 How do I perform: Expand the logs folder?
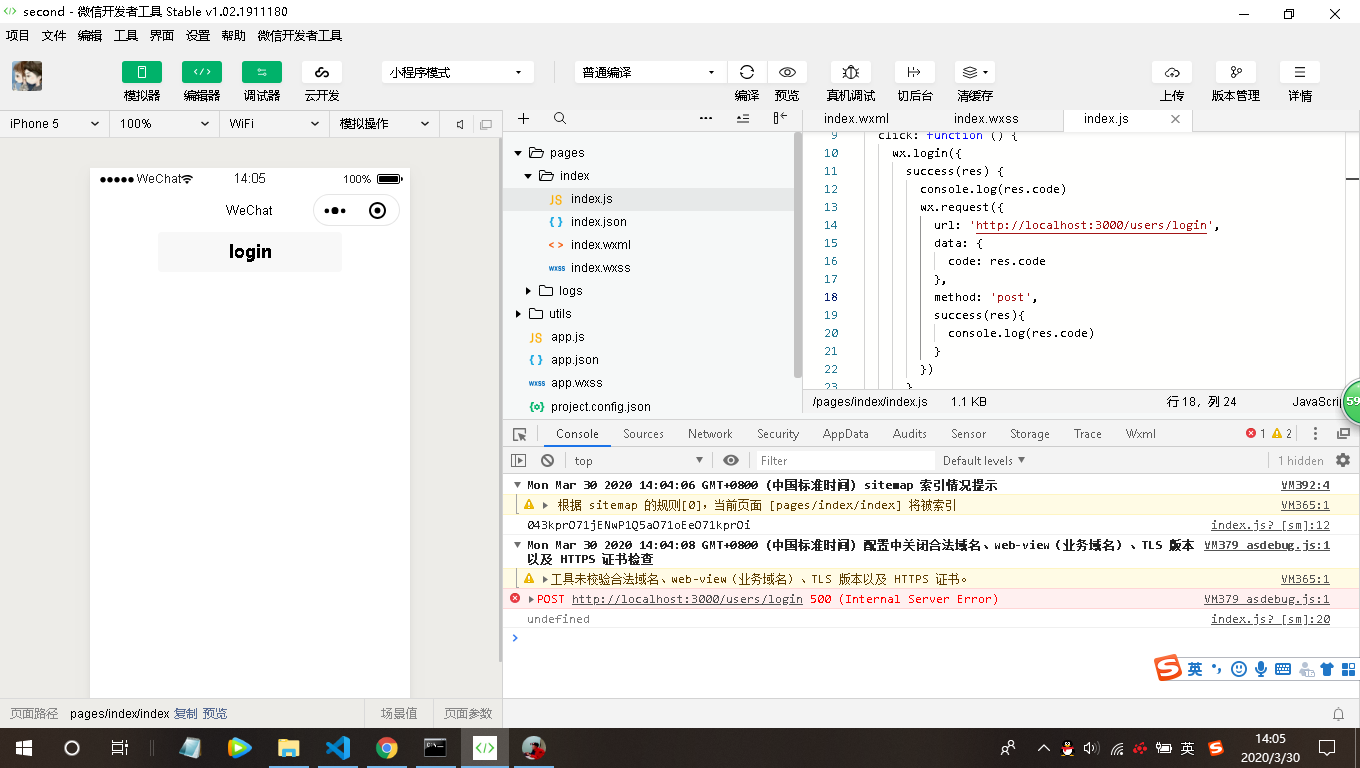(529, 291)
